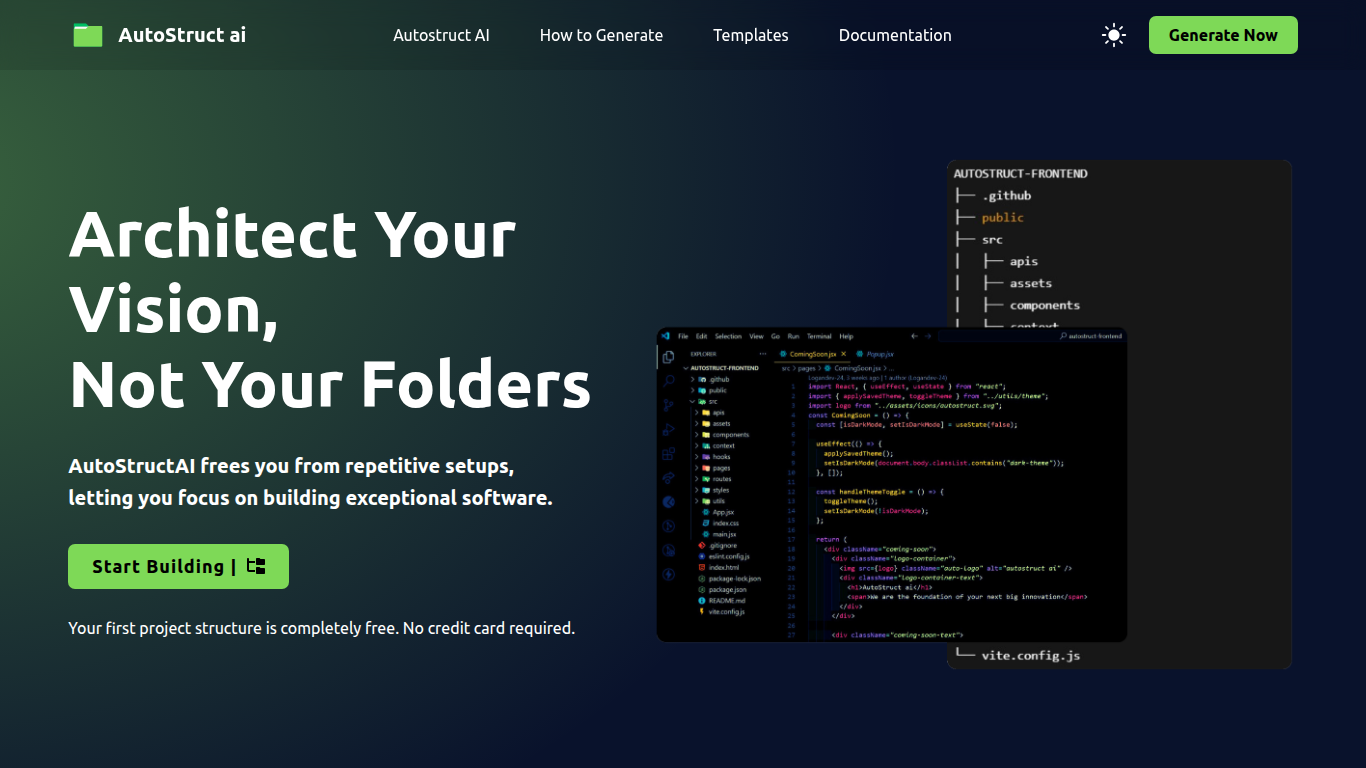Click the Run and Debug icon

pos(669,430)
